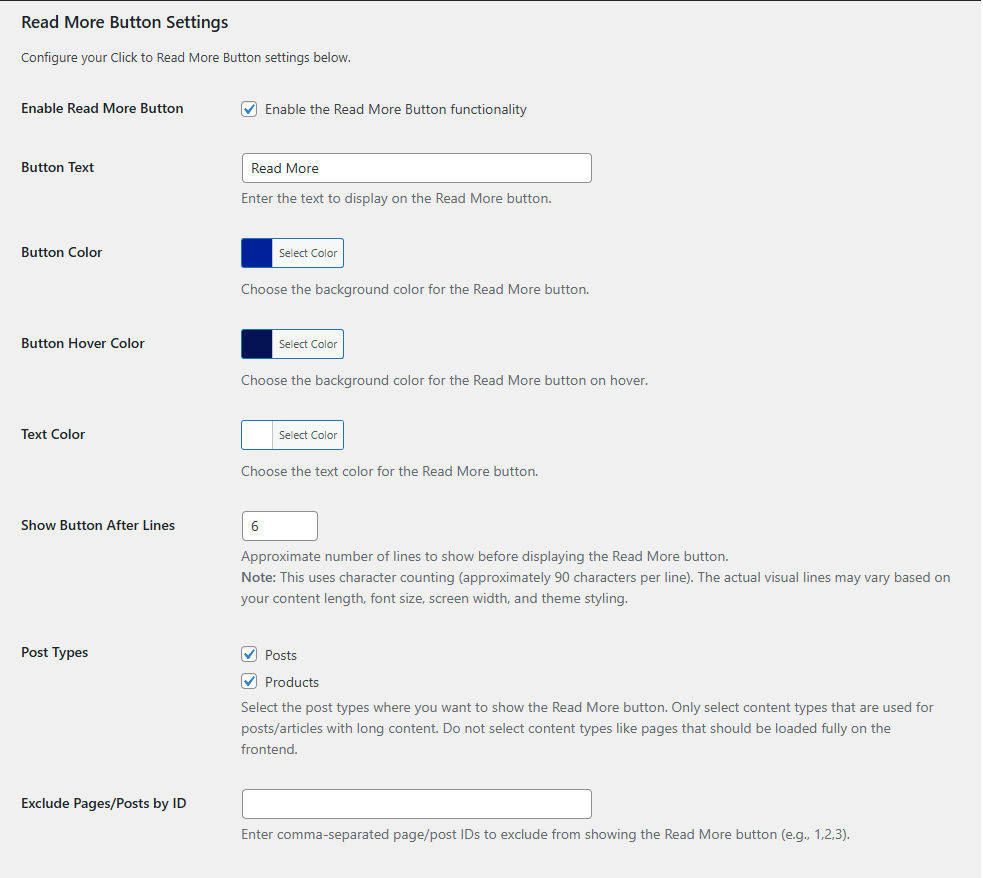Viewport: 983px width, 878px height.
Task: Open Select Color for Text Color
Action: [307, 434]
